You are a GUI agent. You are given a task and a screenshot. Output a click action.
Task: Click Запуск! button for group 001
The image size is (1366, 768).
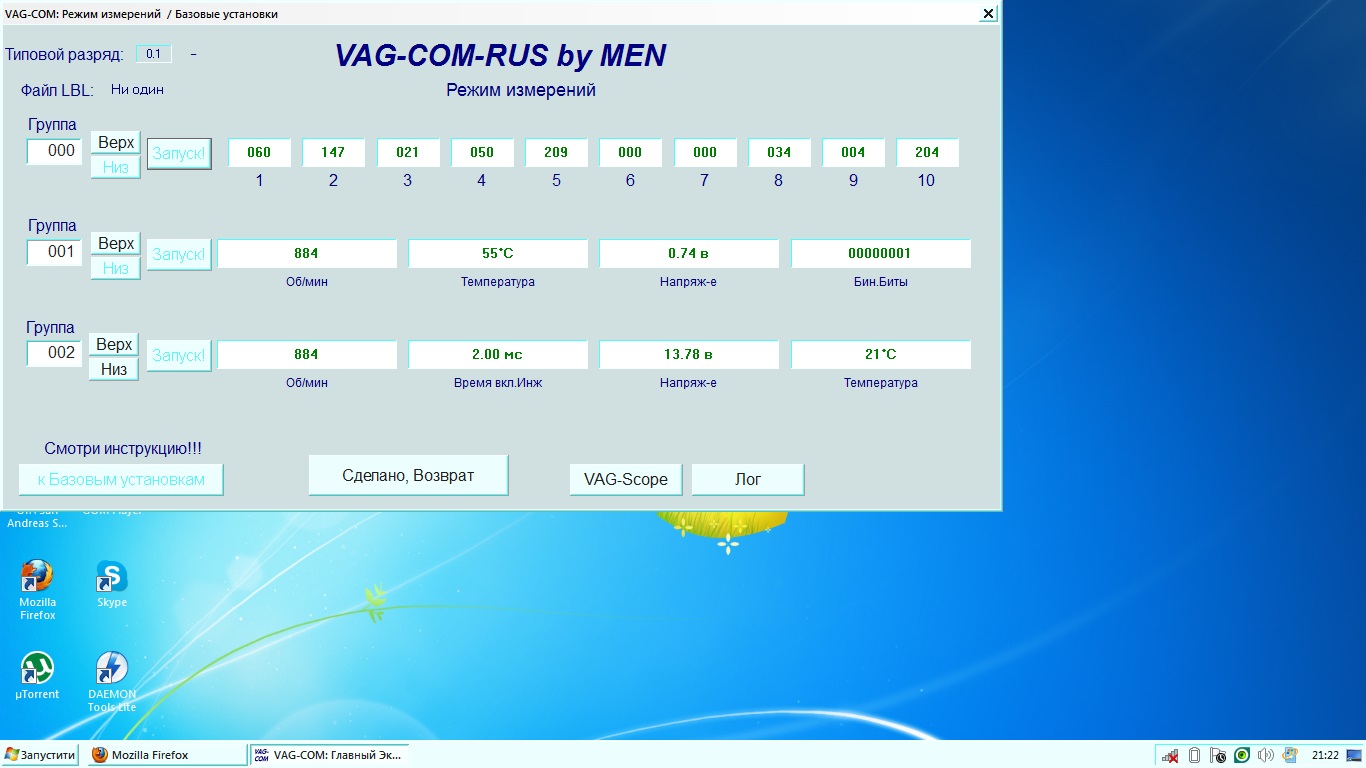179,254
